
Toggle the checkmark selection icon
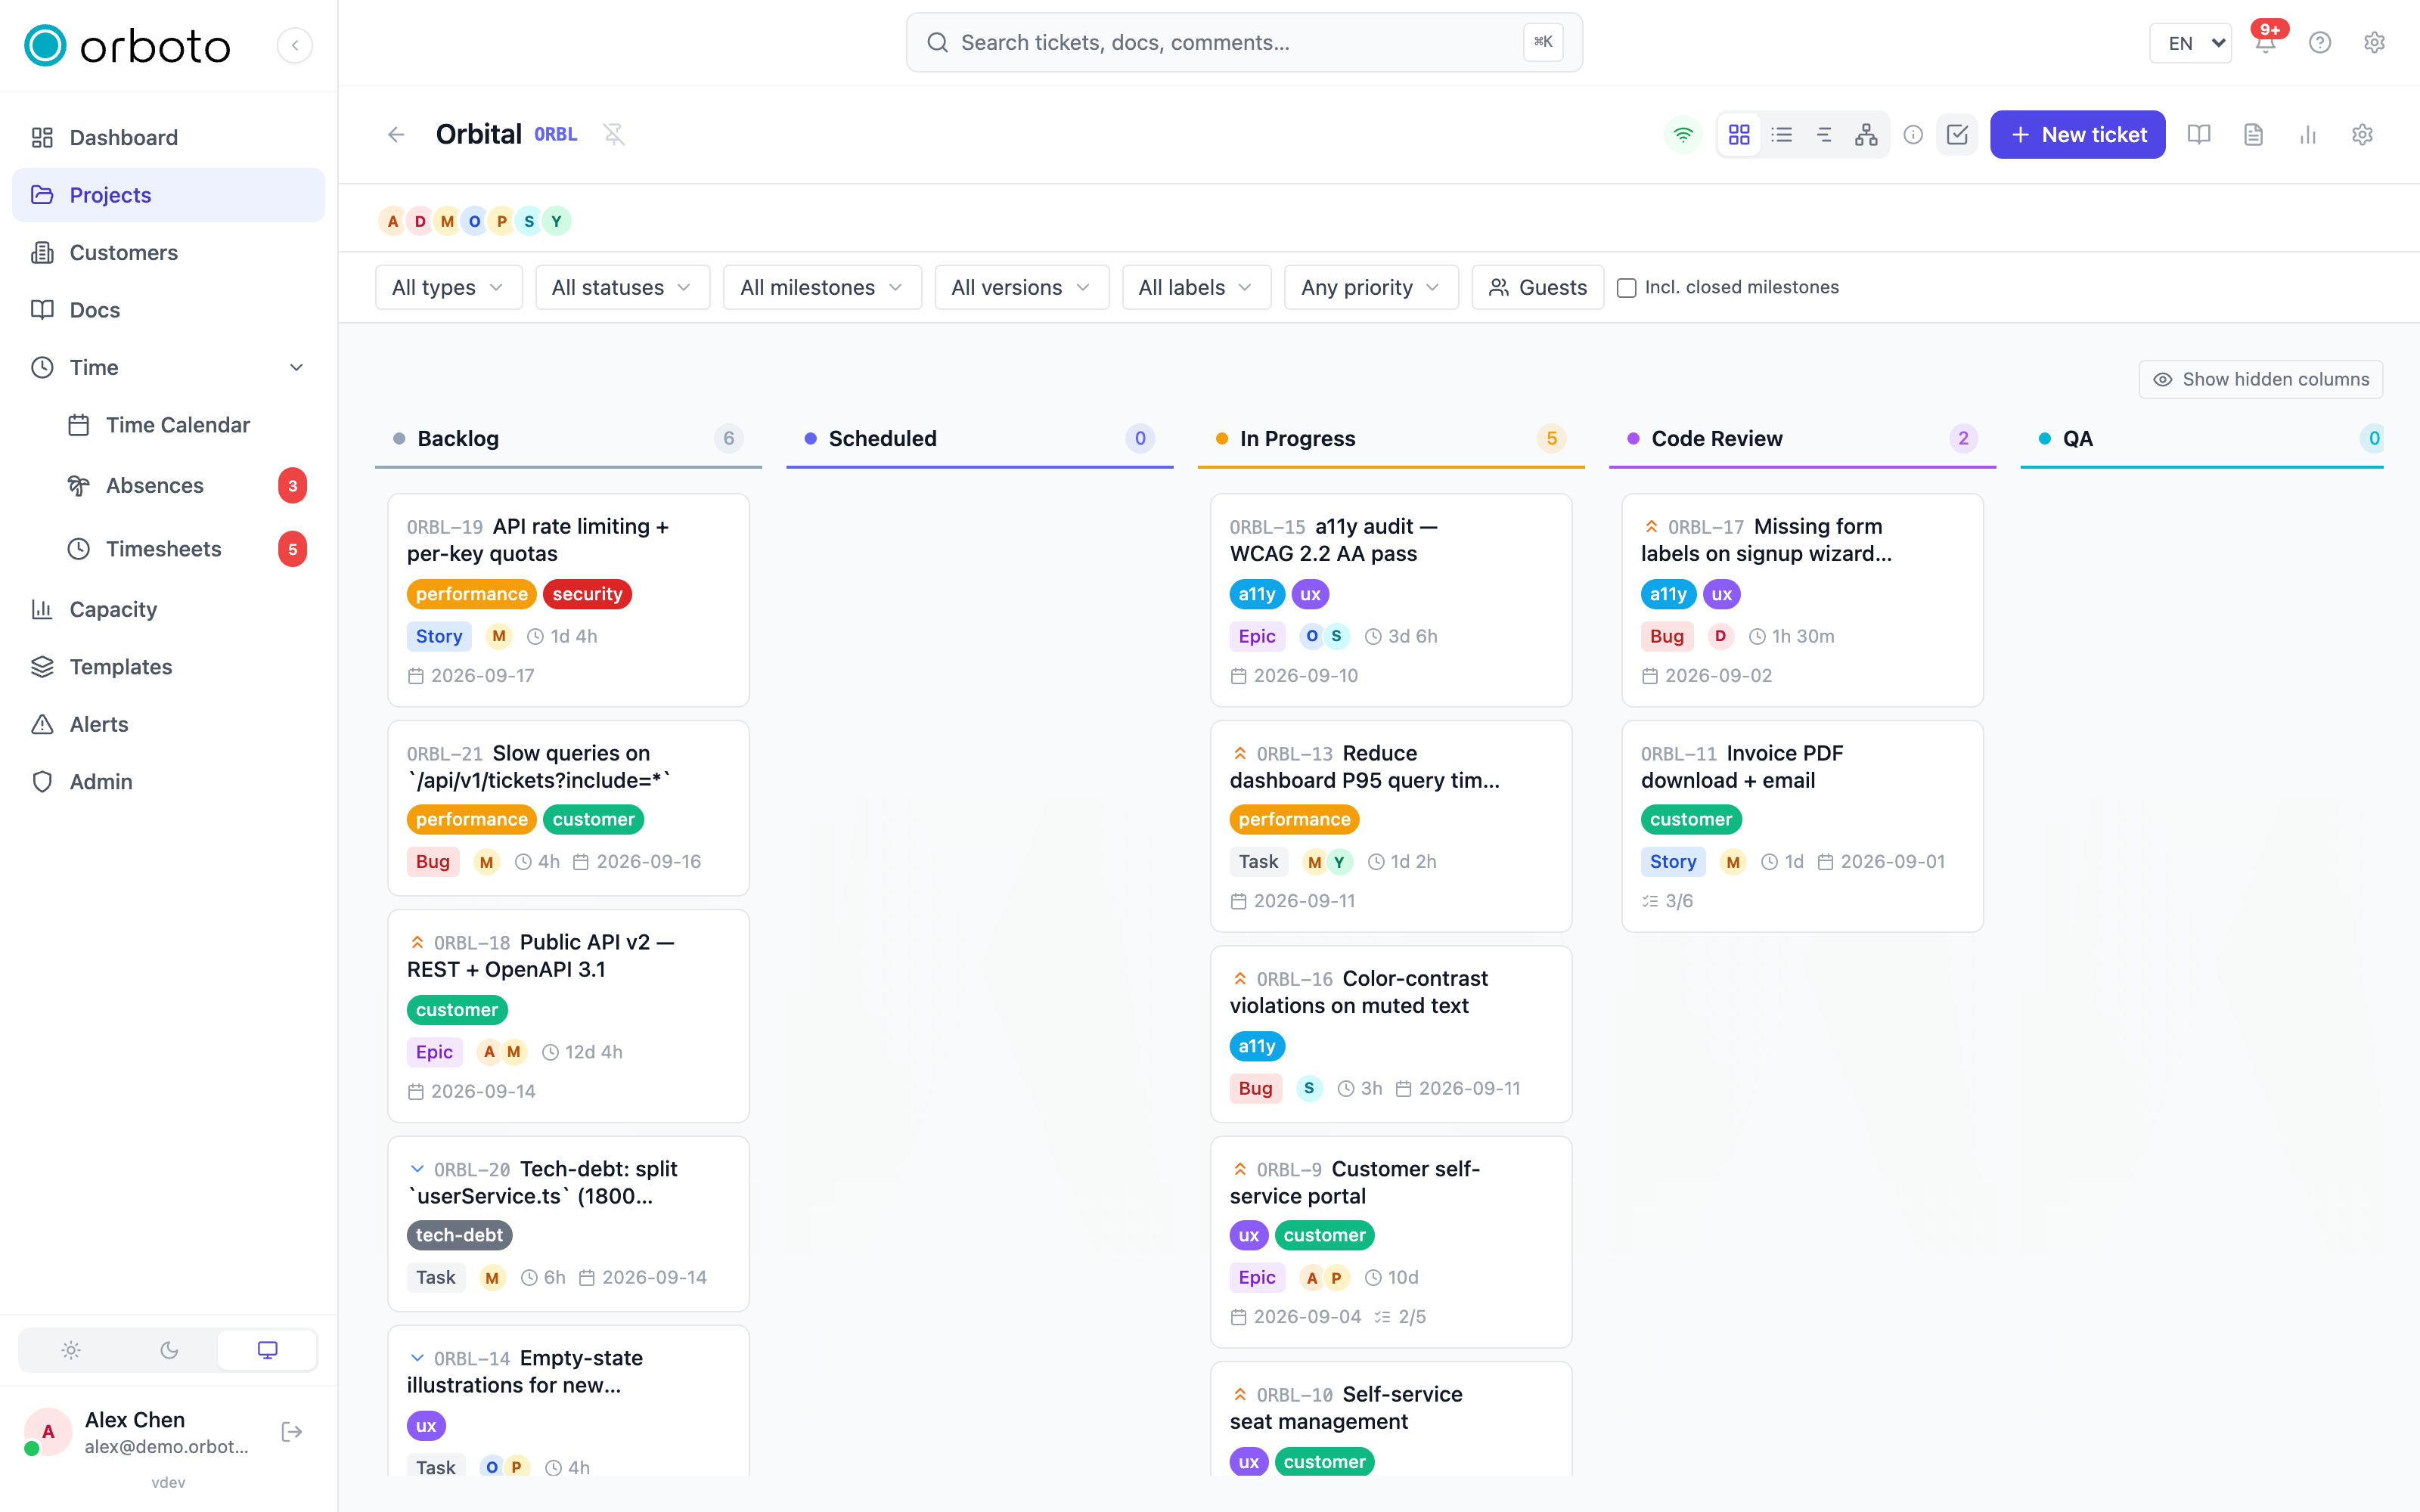pos(1957,134)
